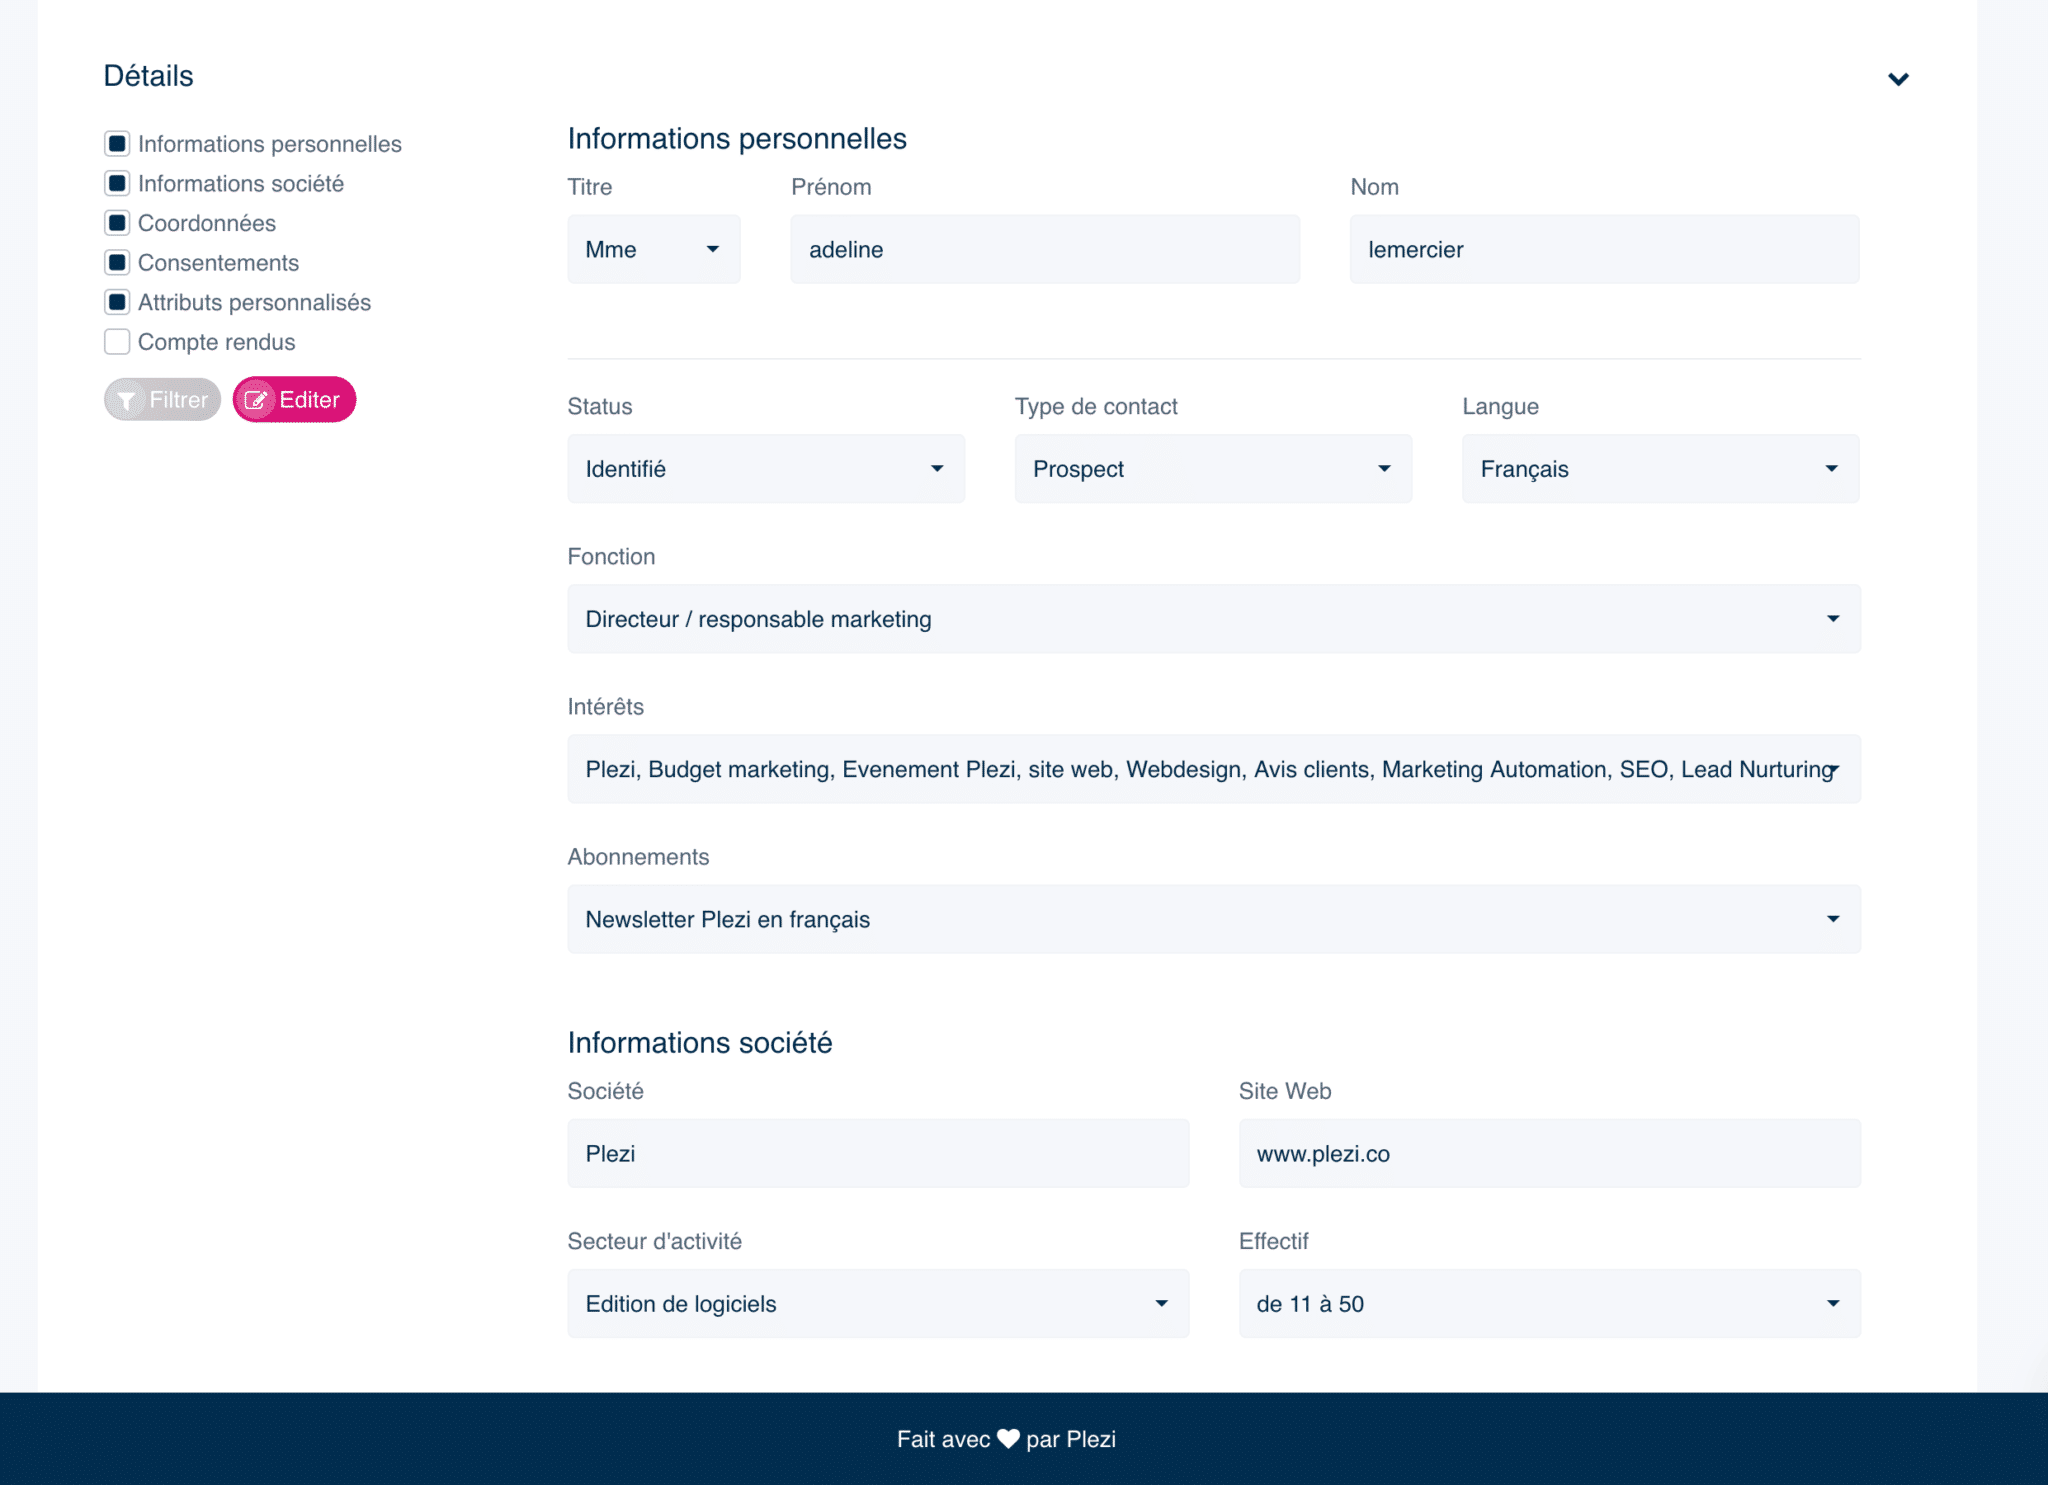Expand the Fonction dropdown
The height and width of the screenshot is (1485, 2048).
[1214, 619]
